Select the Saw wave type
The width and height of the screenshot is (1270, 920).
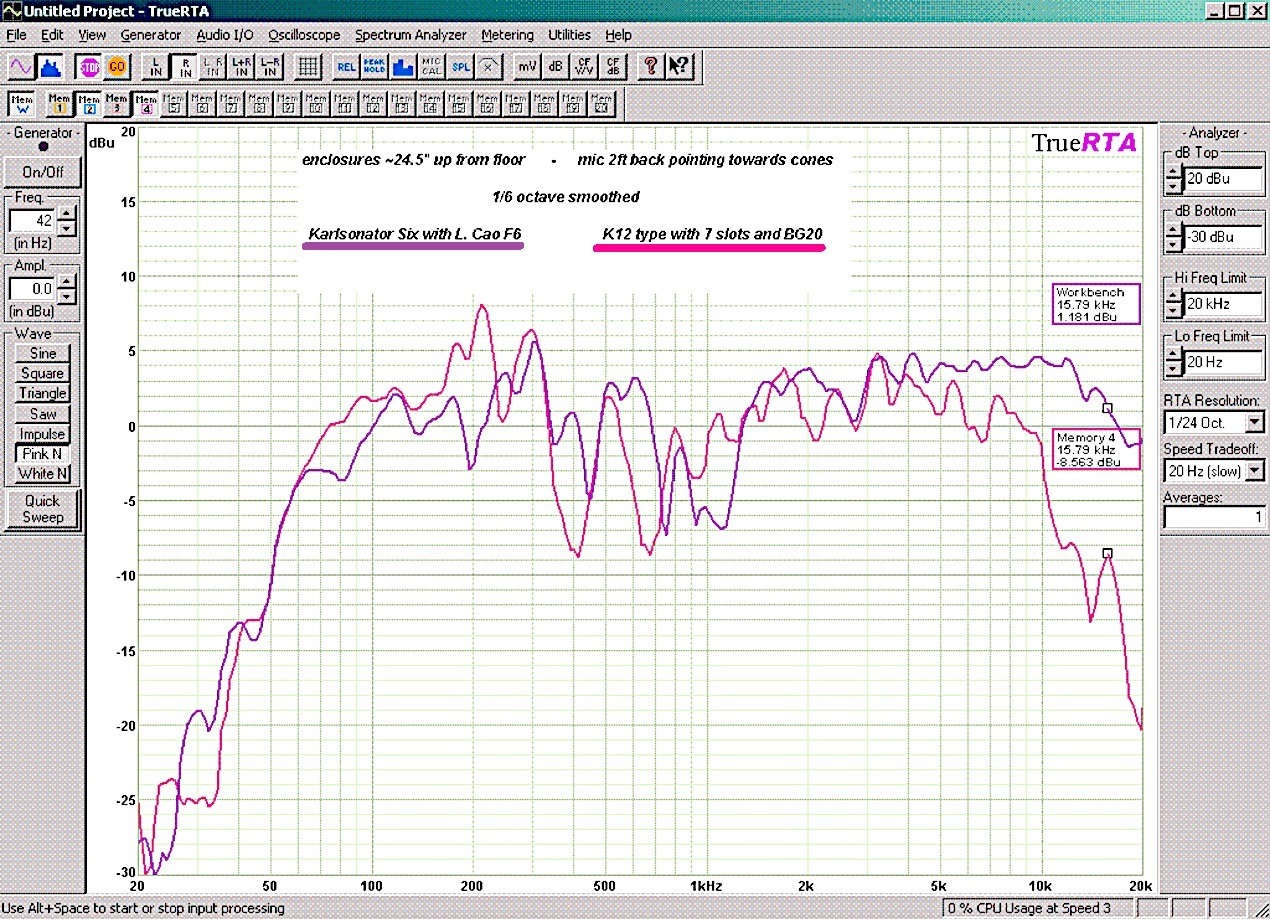(43, 413)
